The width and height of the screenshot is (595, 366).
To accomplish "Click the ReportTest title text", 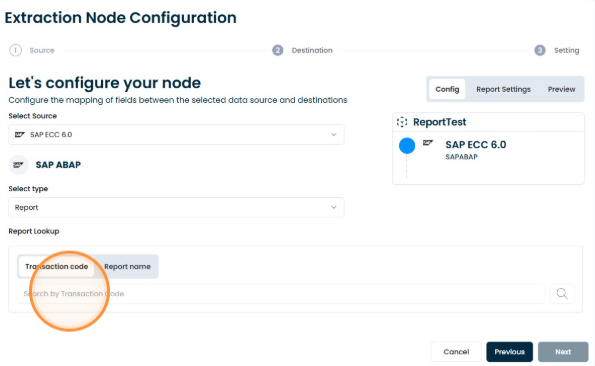I will point(439,122).
